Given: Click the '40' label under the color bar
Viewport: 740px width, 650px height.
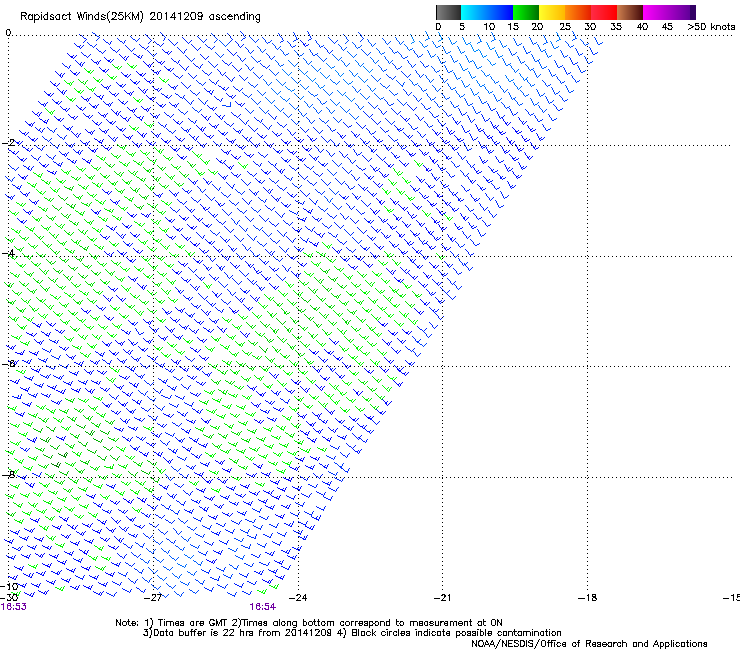Looking at the screenshot, I should click(642, 26).
